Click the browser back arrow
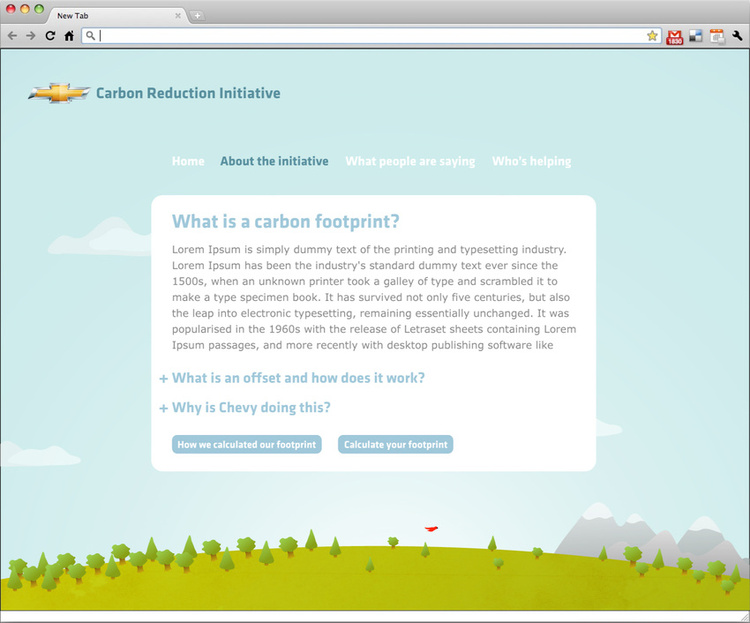750x623 pixels. point(12,36)
